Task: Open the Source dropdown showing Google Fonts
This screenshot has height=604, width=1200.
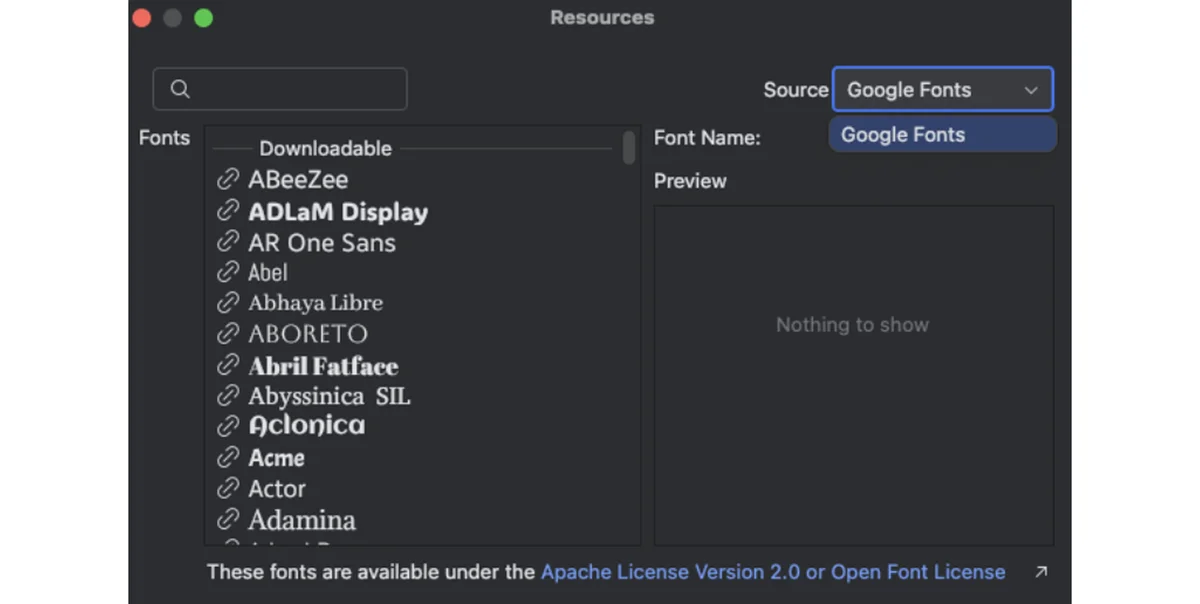Action: [x=942, y=89]
